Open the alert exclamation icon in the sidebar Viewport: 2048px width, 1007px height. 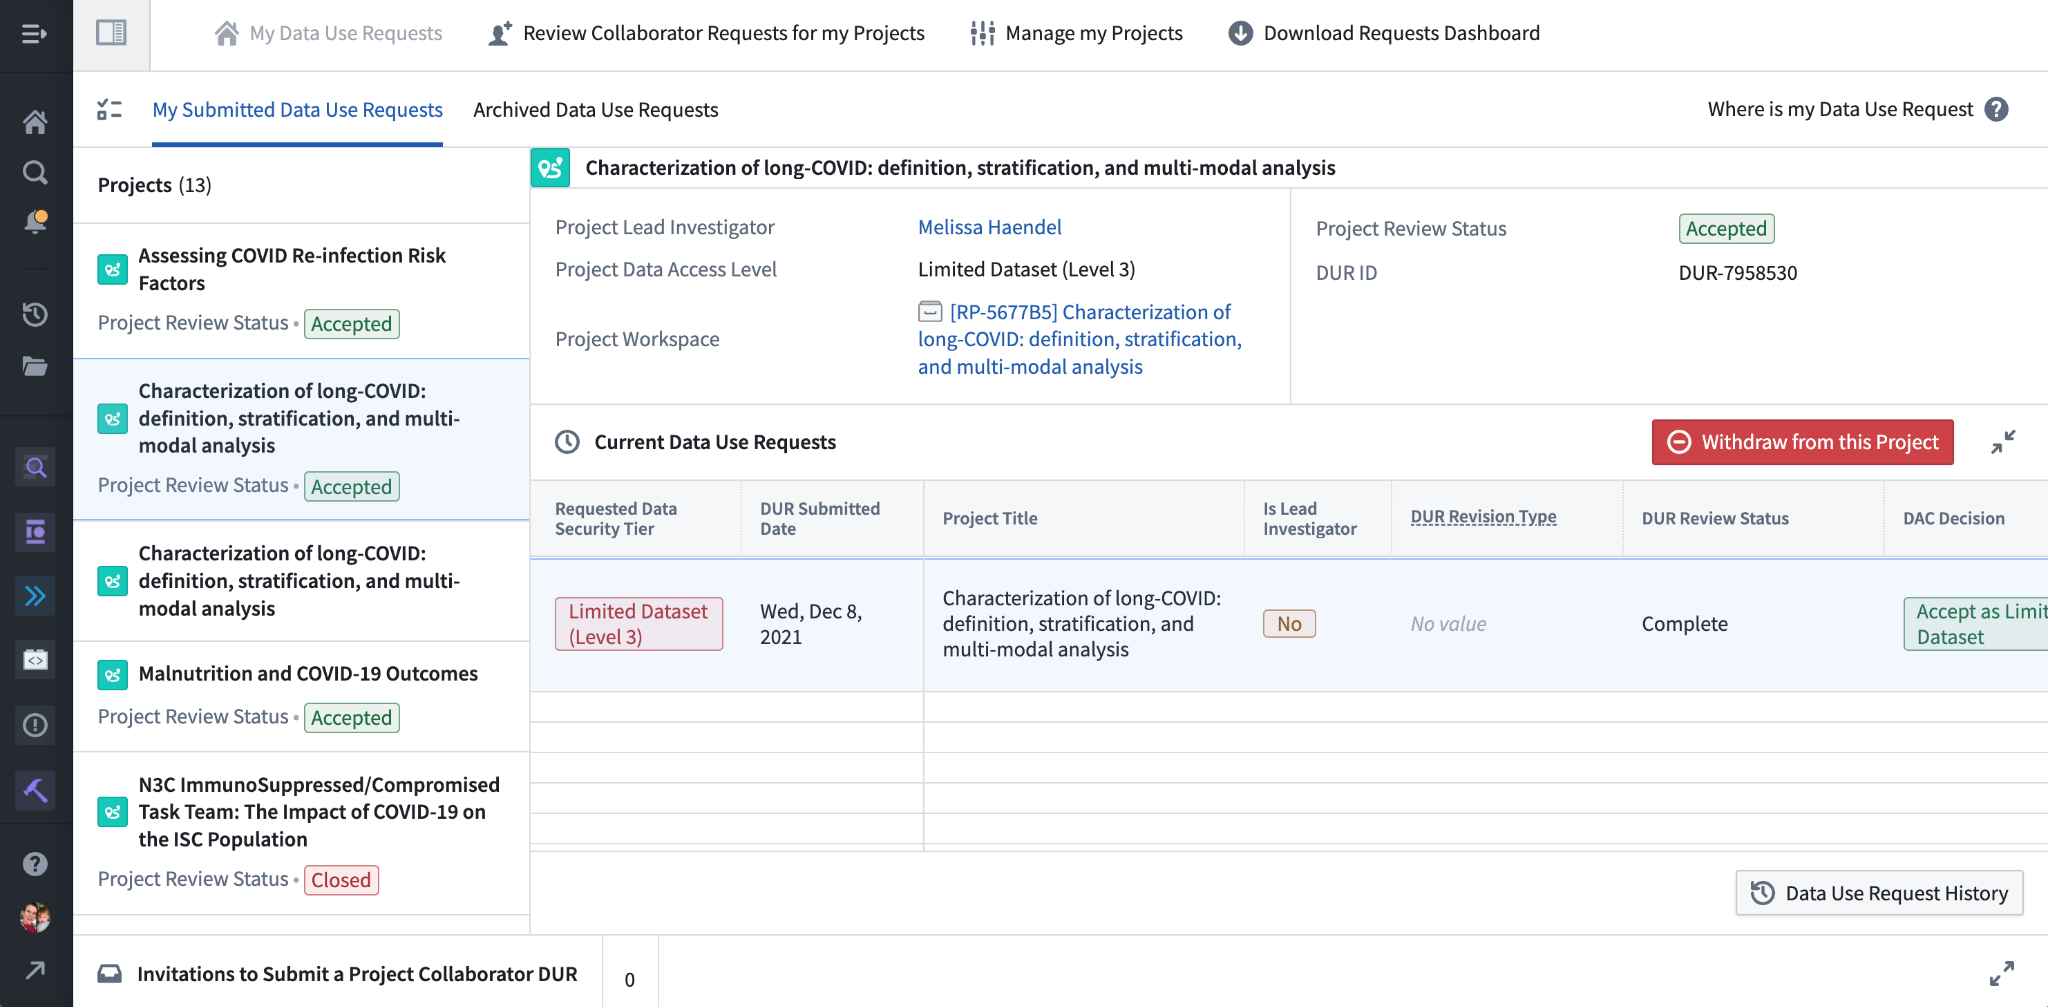click(36, 725)
